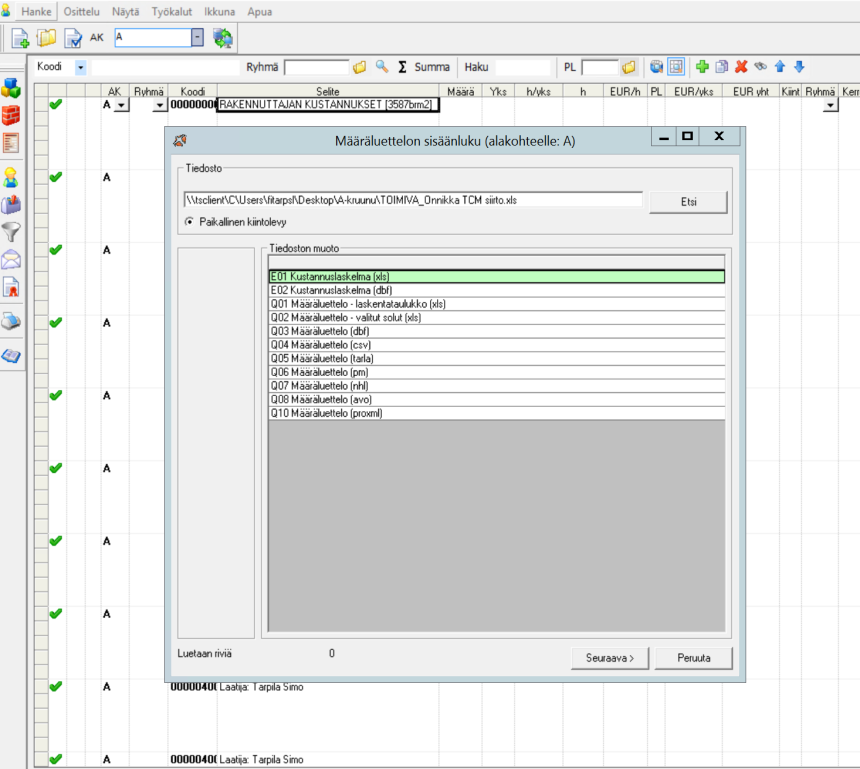Click the Selite column header

[x=328, y=91]
